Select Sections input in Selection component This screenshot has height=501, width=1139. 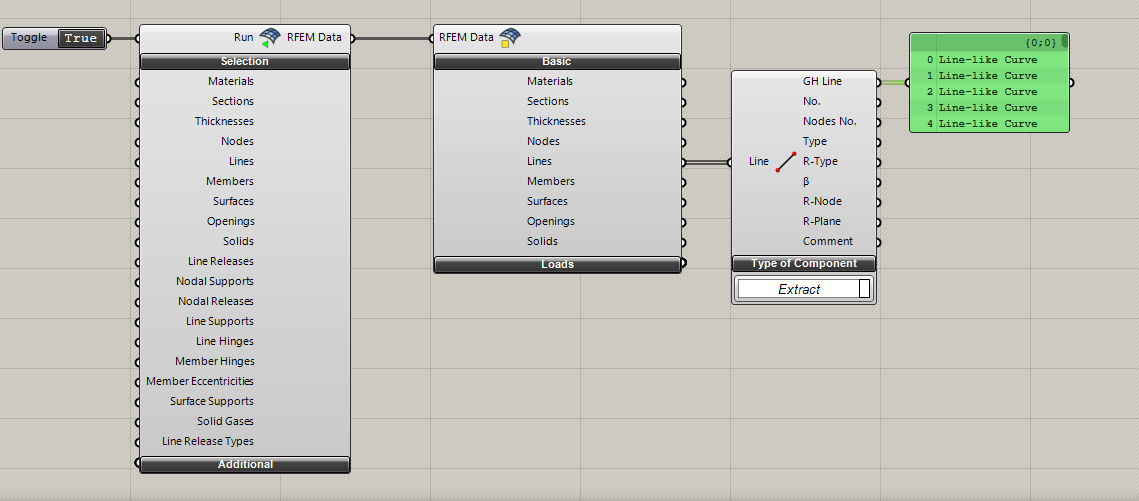[233, 101]
